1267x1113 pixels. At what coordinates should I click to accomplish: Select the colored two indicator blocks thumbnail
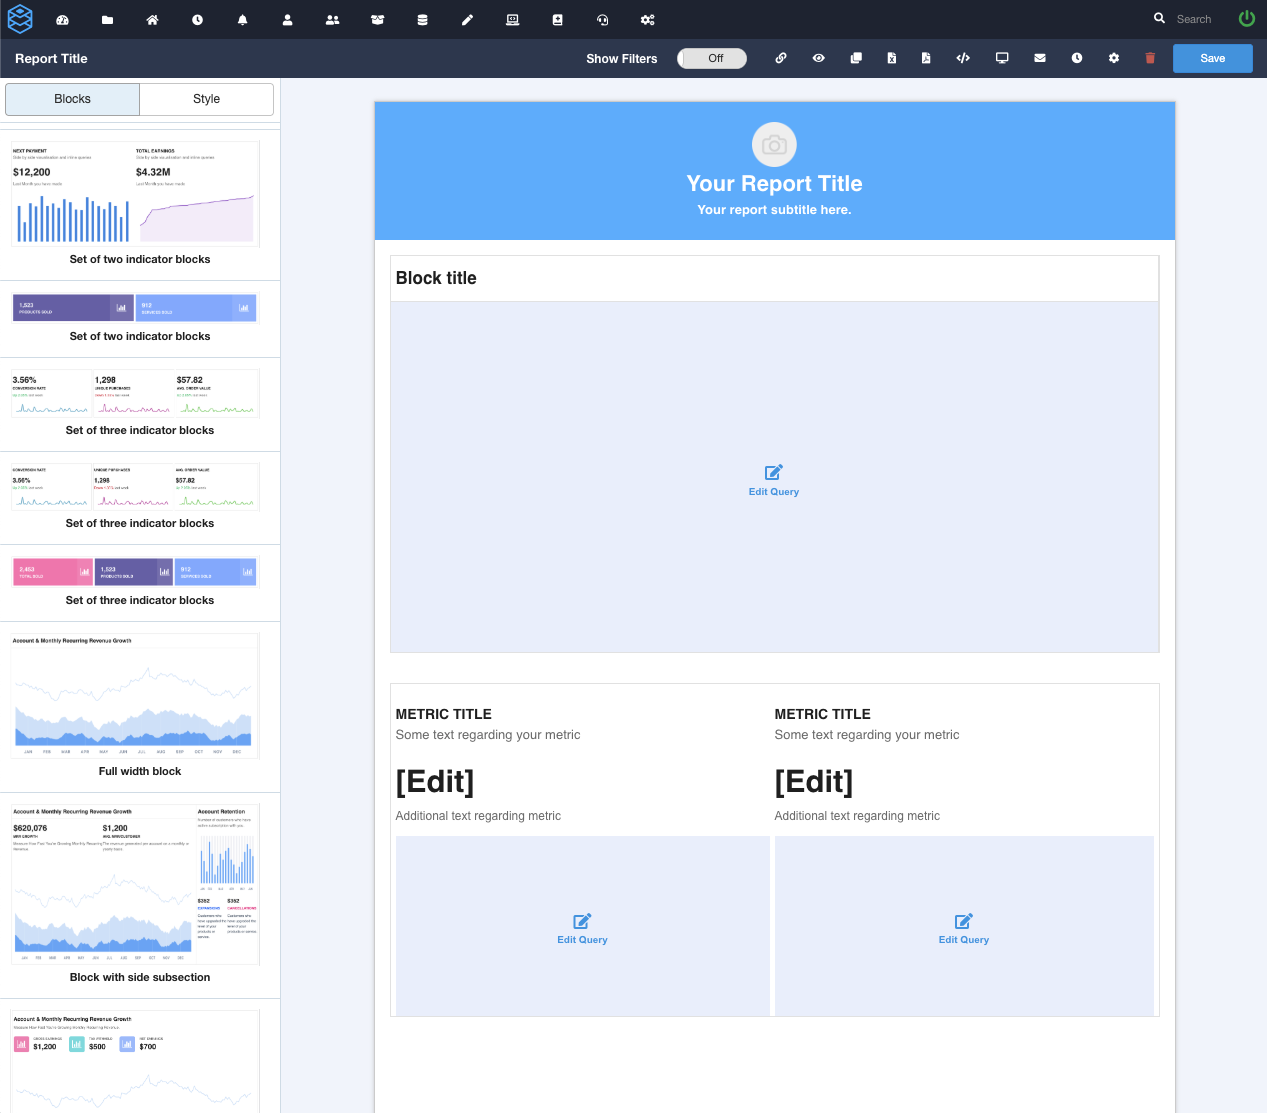coord(136,308)
